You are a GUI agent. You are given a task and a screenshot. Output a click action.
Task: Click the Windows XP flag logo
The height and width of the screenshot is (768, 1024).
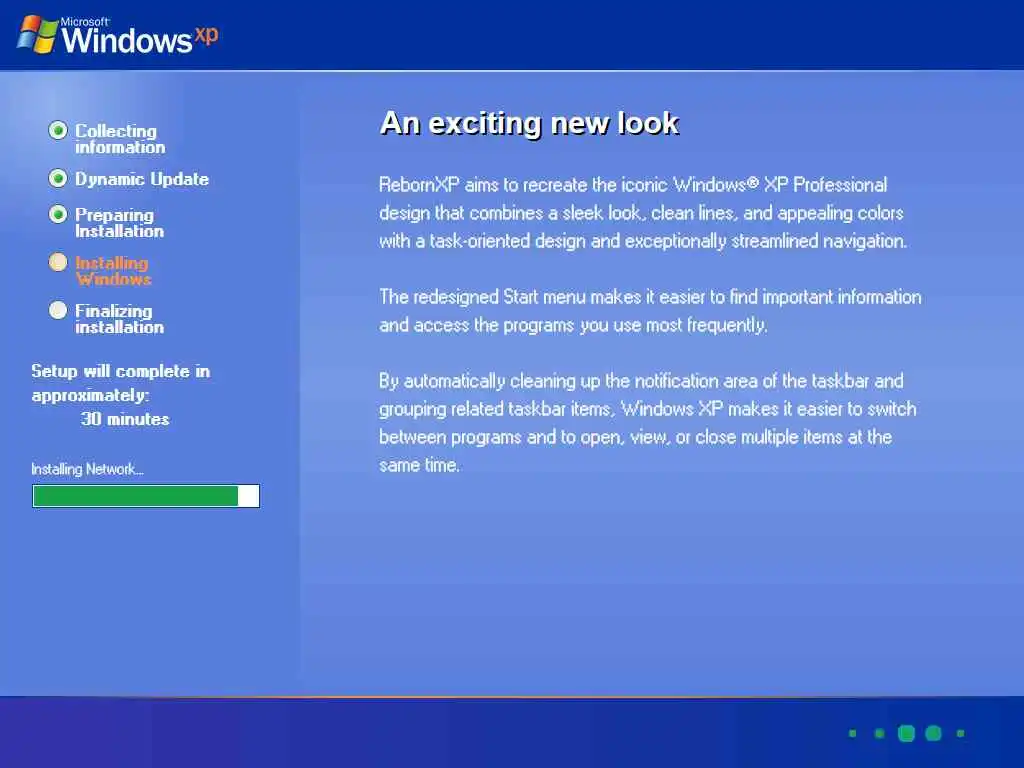point(37,35)
